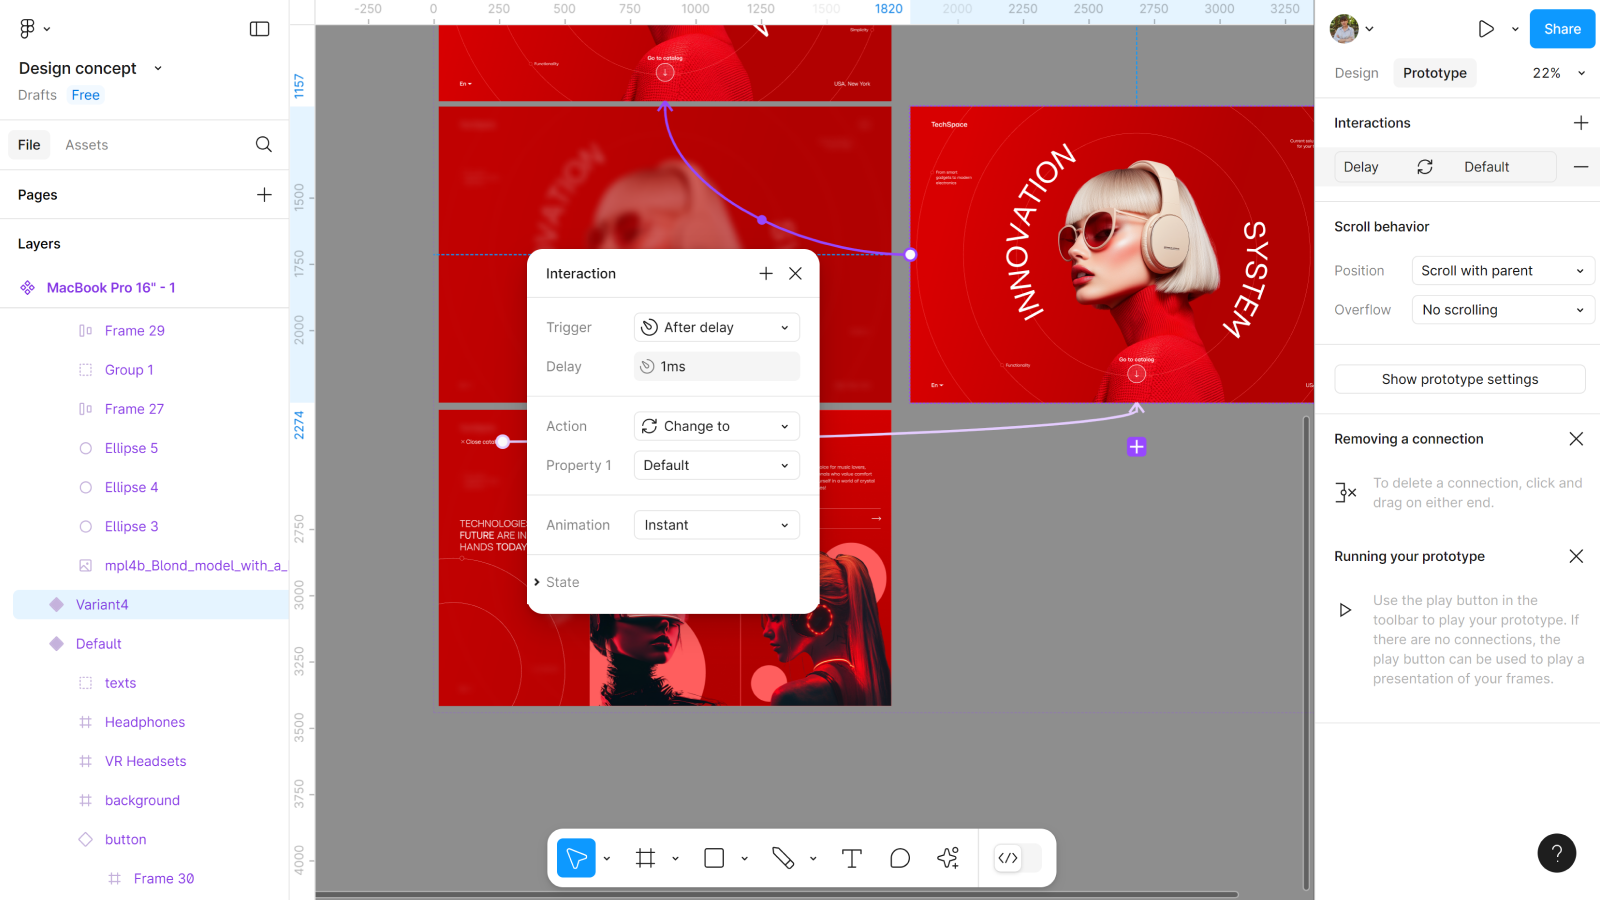Search layers with the magnifier icon
Viewport: 1600px width, 900px height.
click(263, 145)
